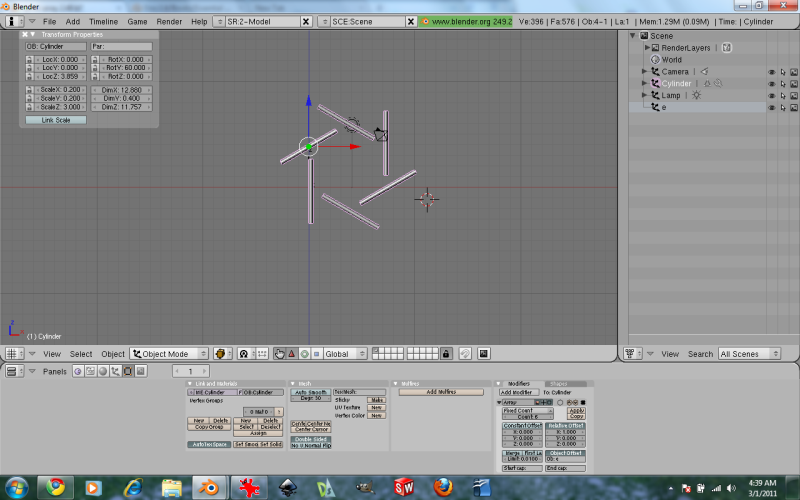Toggle the Double Sided button
800x500 pixels.
tap(311, 439)
